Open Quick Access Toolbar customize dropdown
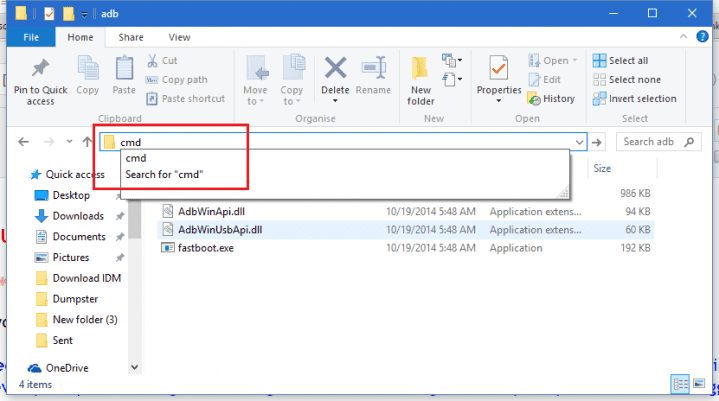719x401 pixels. (84, 14)
